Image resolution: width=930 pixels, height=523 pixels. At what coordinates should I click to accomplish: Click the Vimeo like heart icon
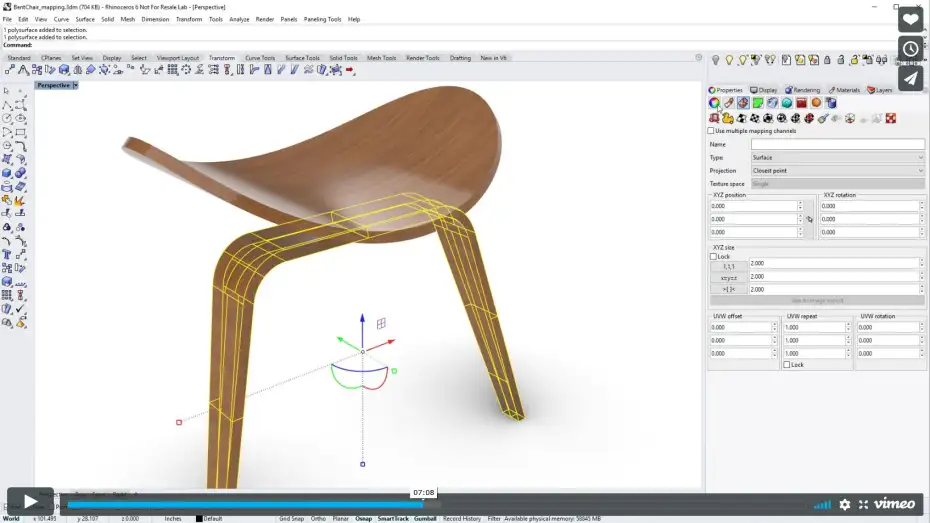[910, 20]
